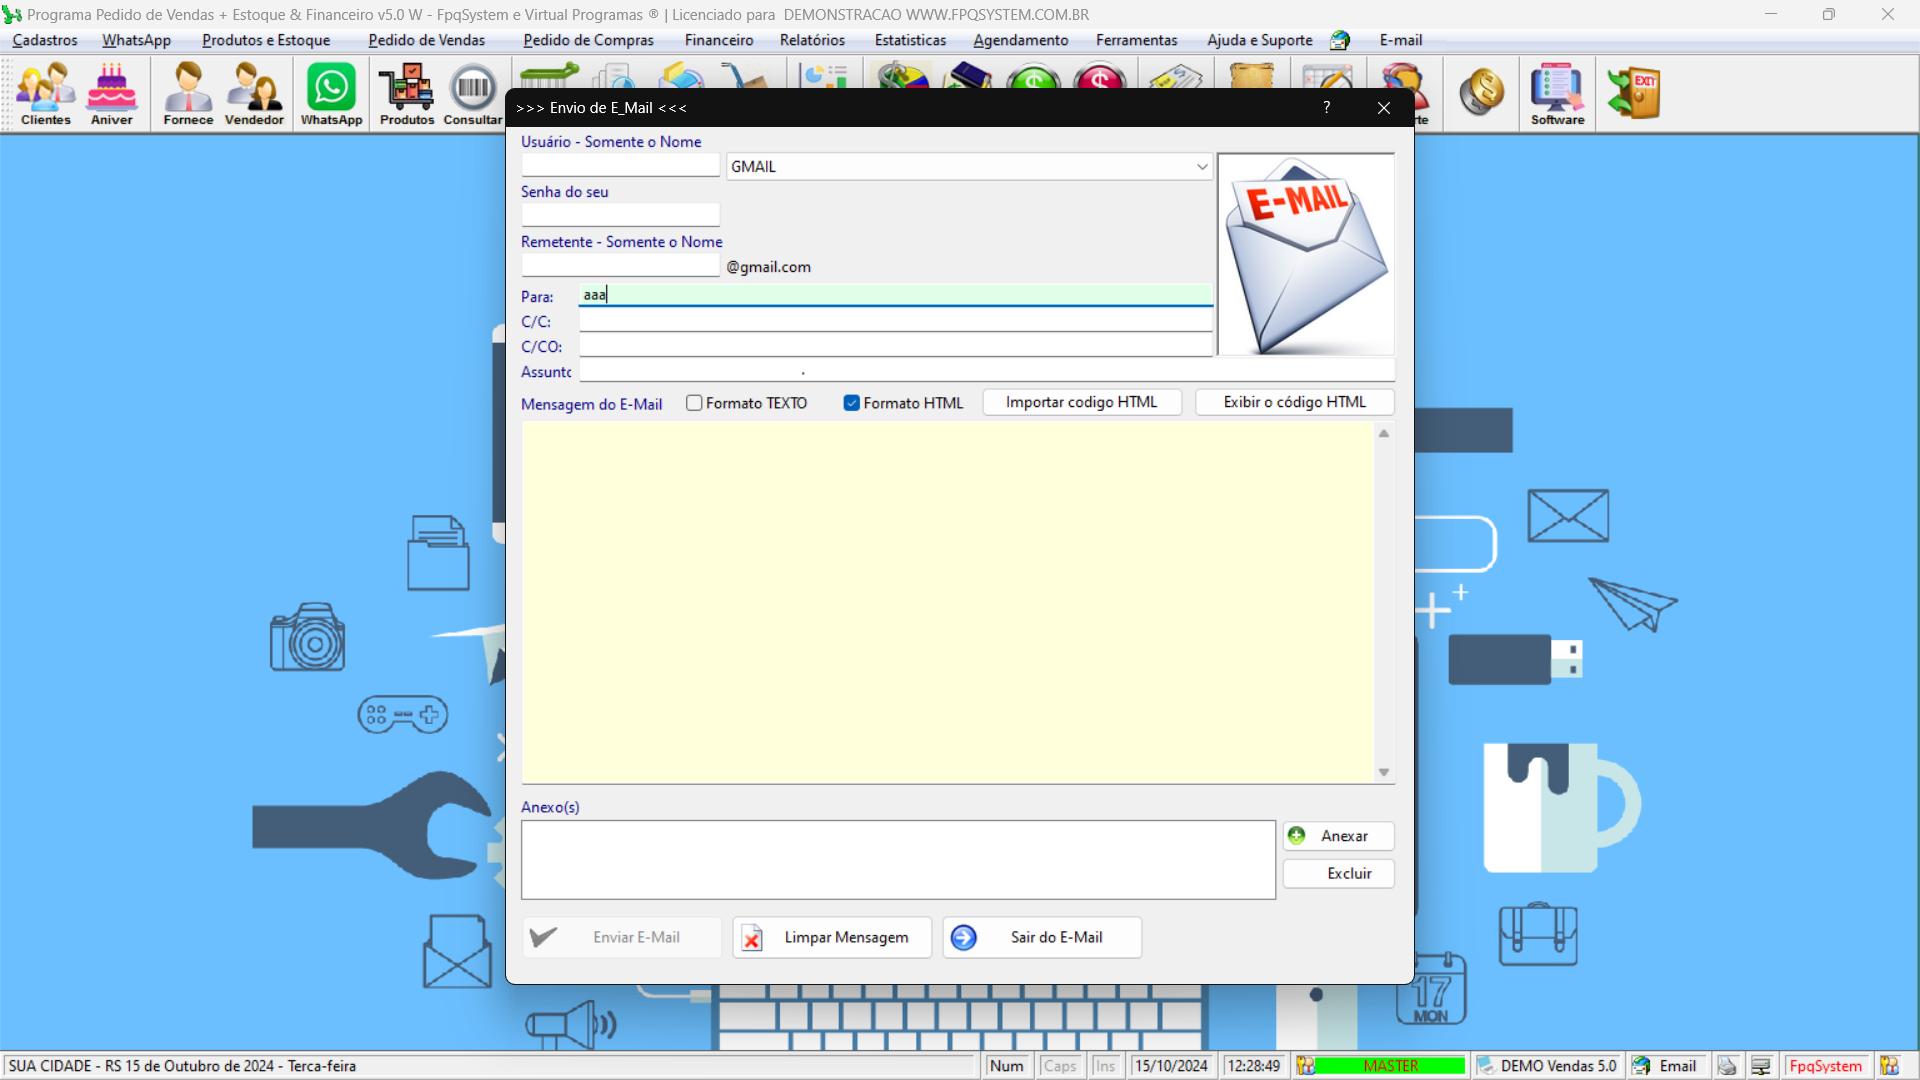1920x1080 pixels.
Task: Toggle Formato HTML checkbox
Action: pyautogui.click(x=851, y=402)
